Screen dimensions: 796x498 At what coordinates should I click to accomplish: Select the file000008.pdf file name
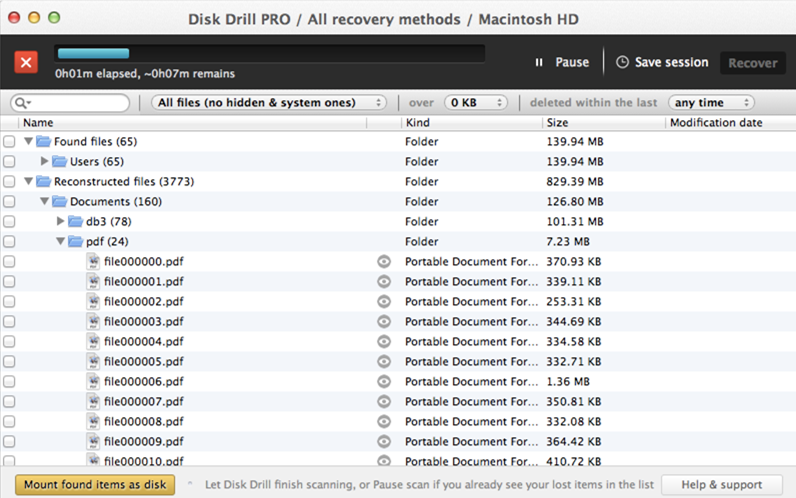[144, 421]
